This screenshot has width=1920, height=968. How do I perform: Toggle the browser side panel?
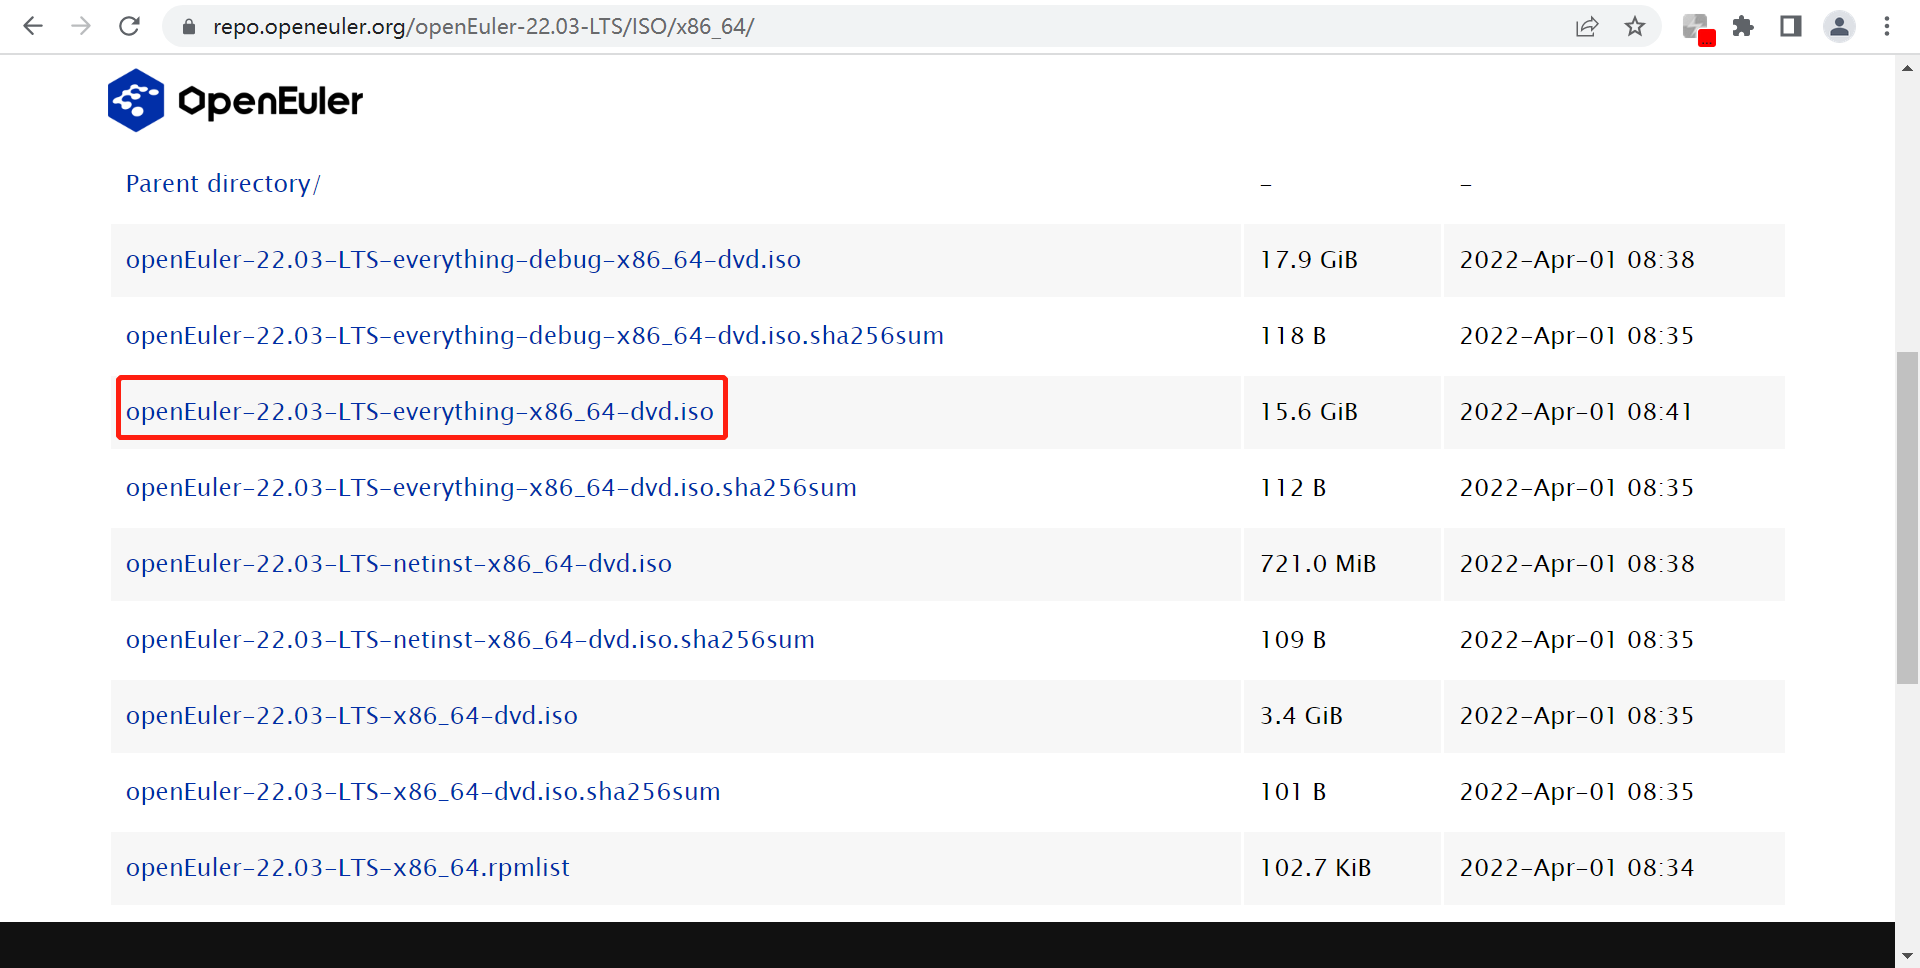1791,27
